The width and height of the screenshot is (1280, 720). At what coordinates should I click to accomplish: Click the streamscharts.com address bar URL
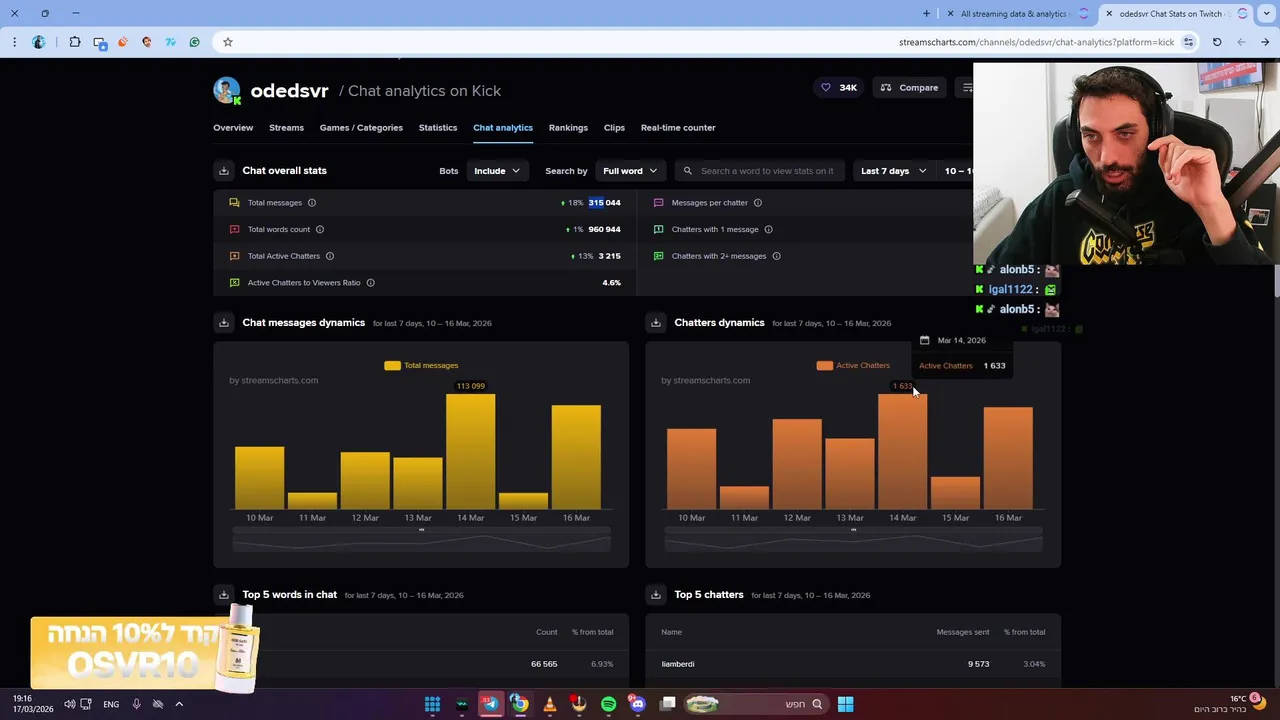[x=1036, y=42]
